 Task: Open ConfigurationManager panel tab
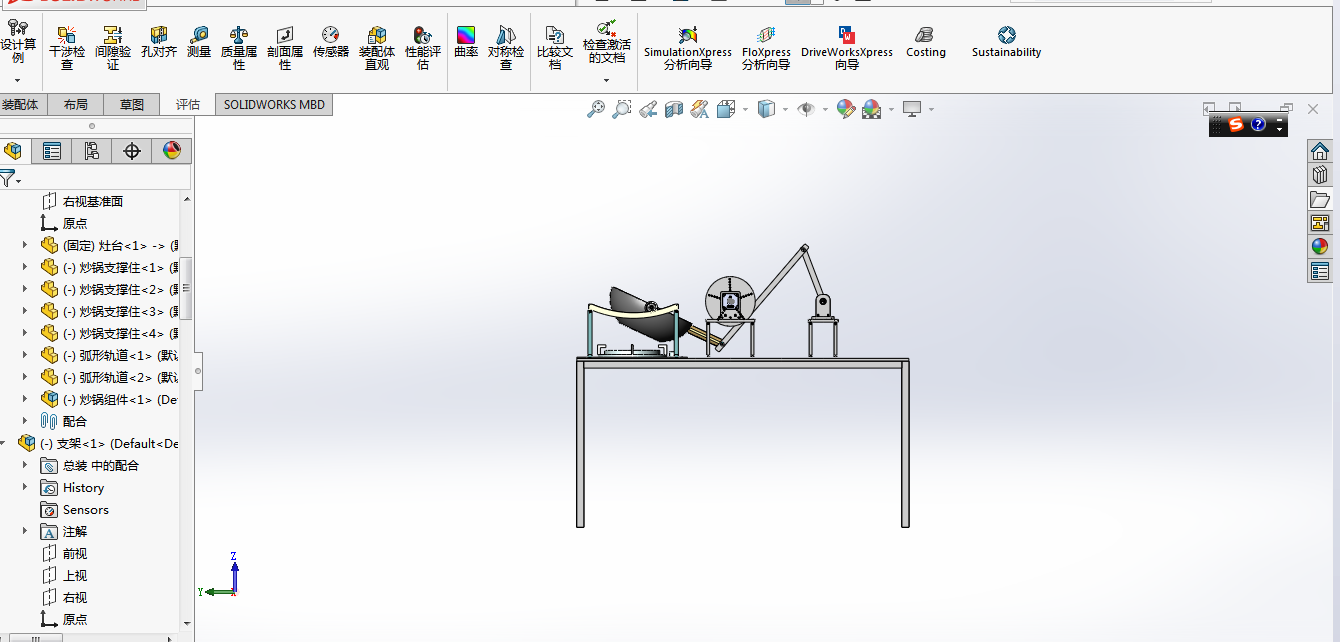pos(92,151)
